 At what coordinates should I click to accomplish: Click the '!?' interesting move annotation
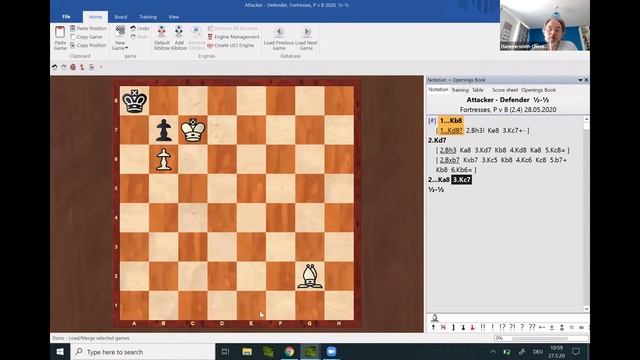pos(502,327)
